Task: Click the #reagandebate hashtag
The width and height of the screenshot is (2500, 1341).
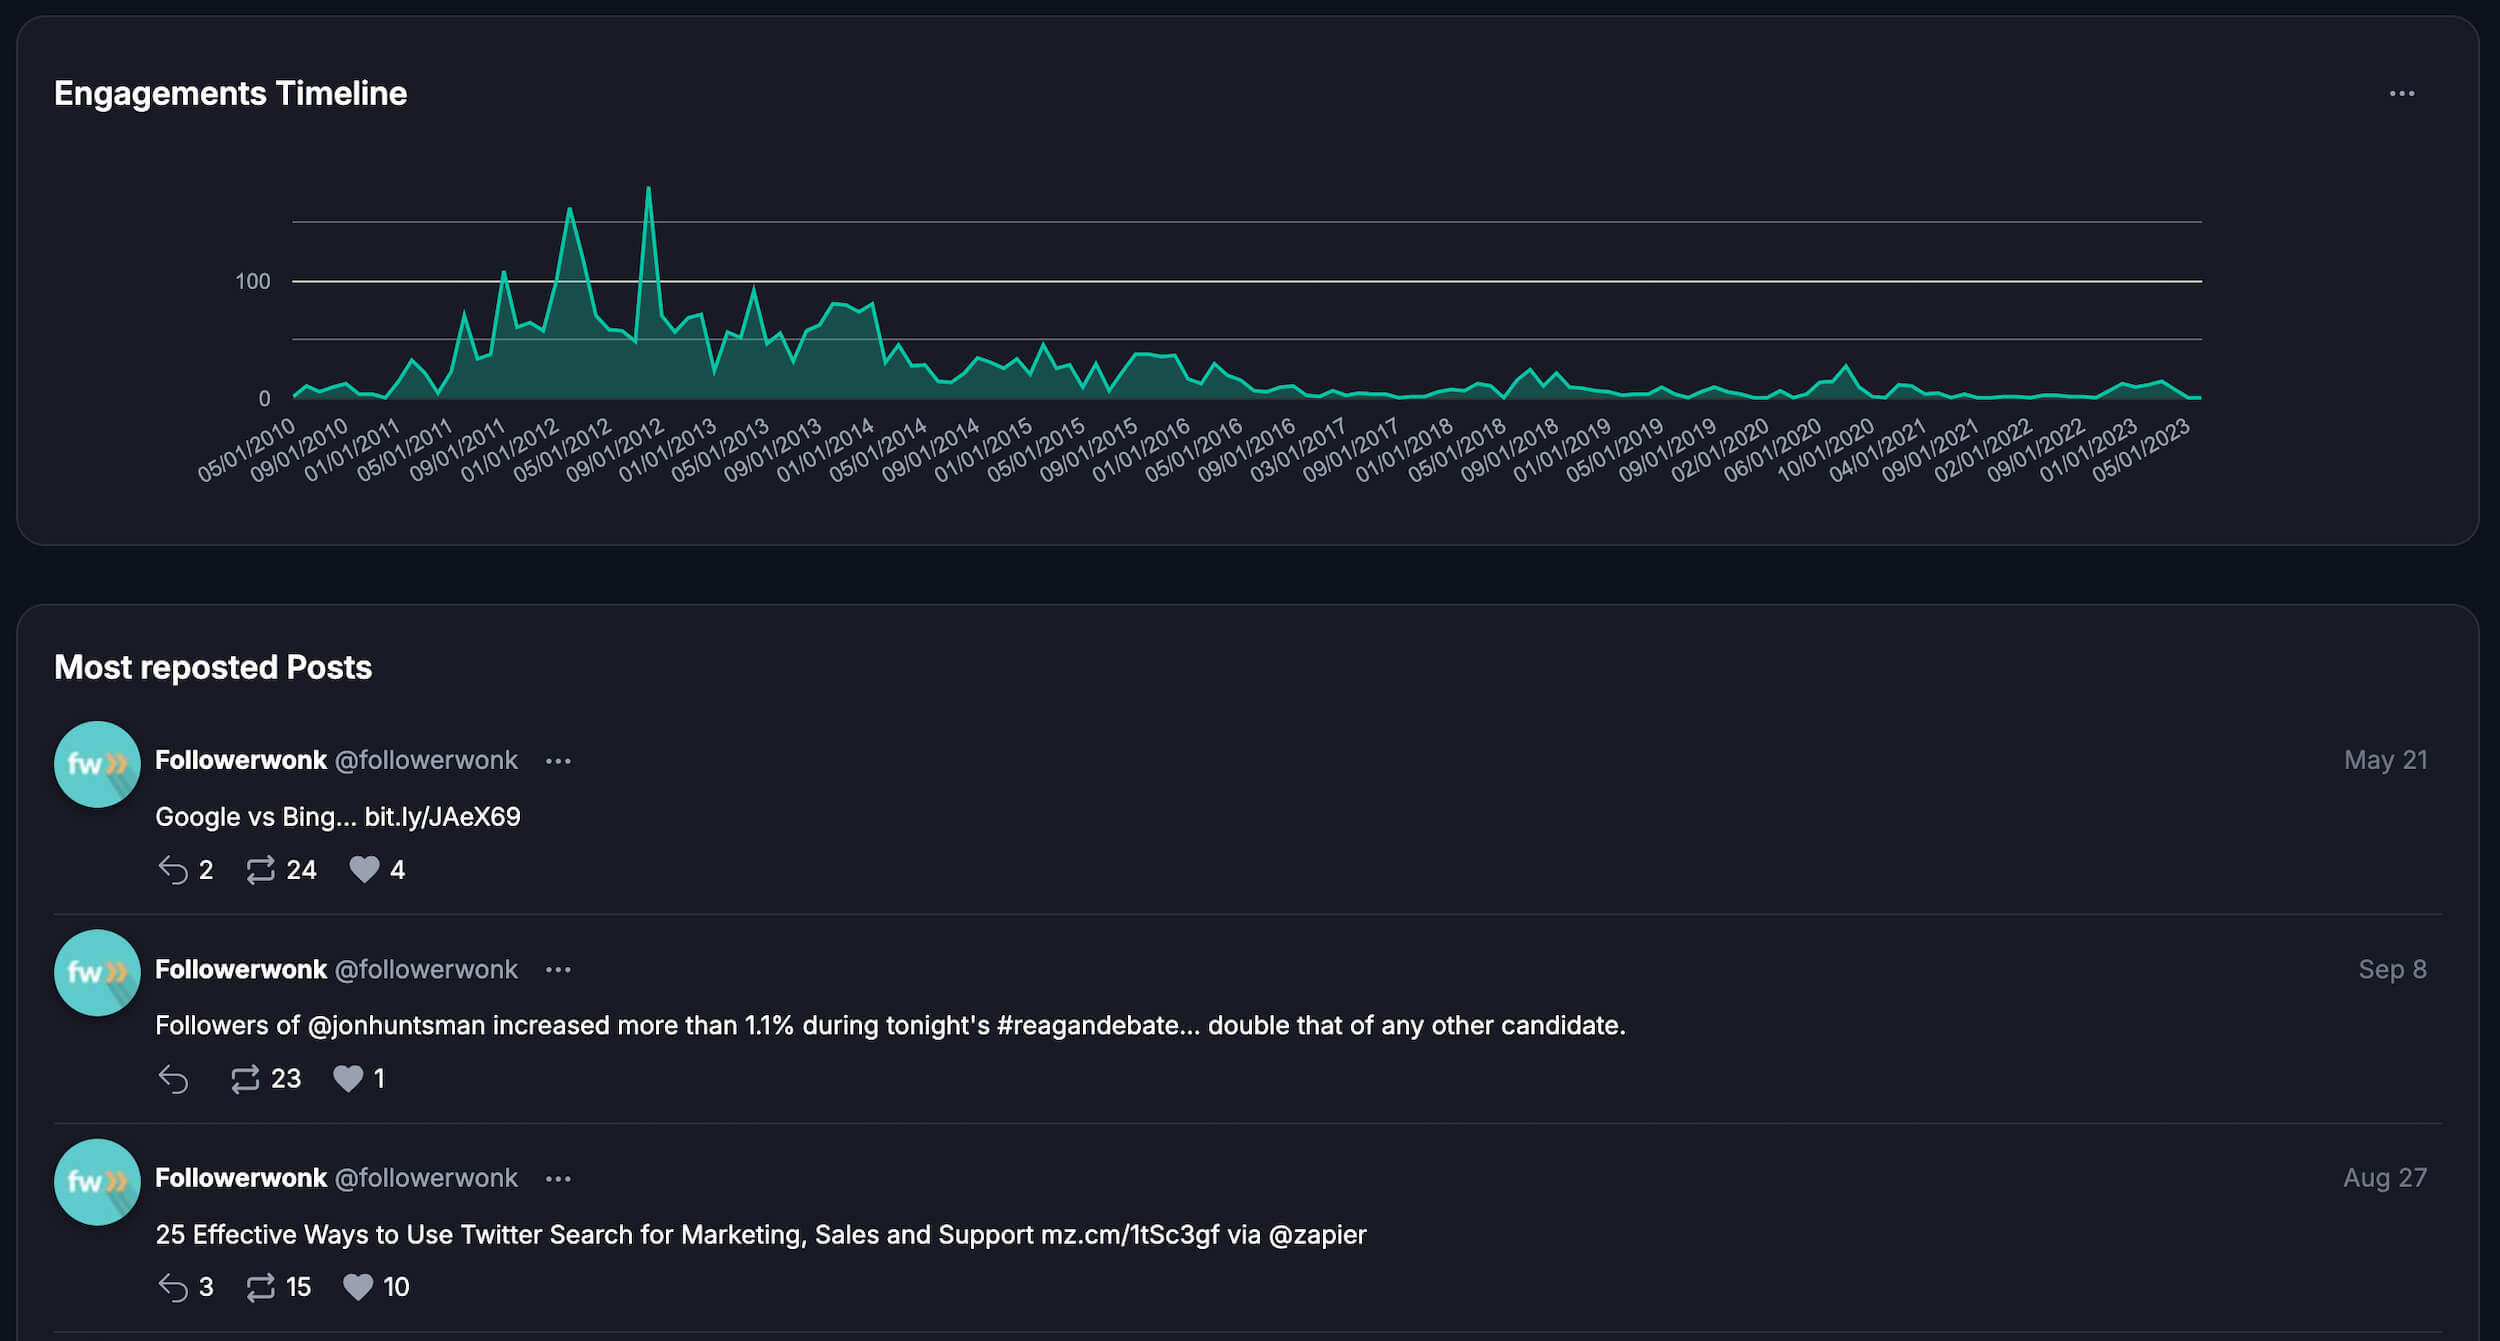Action: point(1088,1026)
